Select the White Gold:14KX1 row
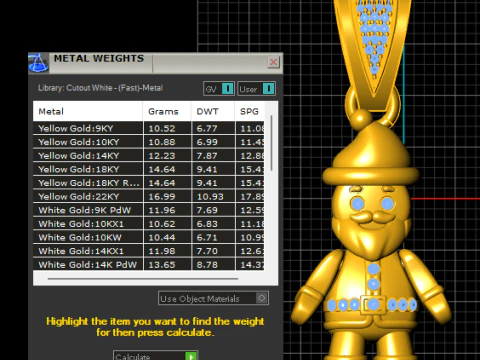 tap(149, 251)
